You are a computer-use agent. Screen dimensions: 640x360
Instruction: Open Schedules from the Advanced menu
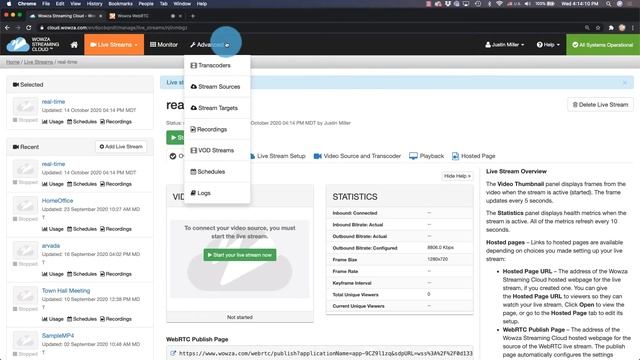217,171
